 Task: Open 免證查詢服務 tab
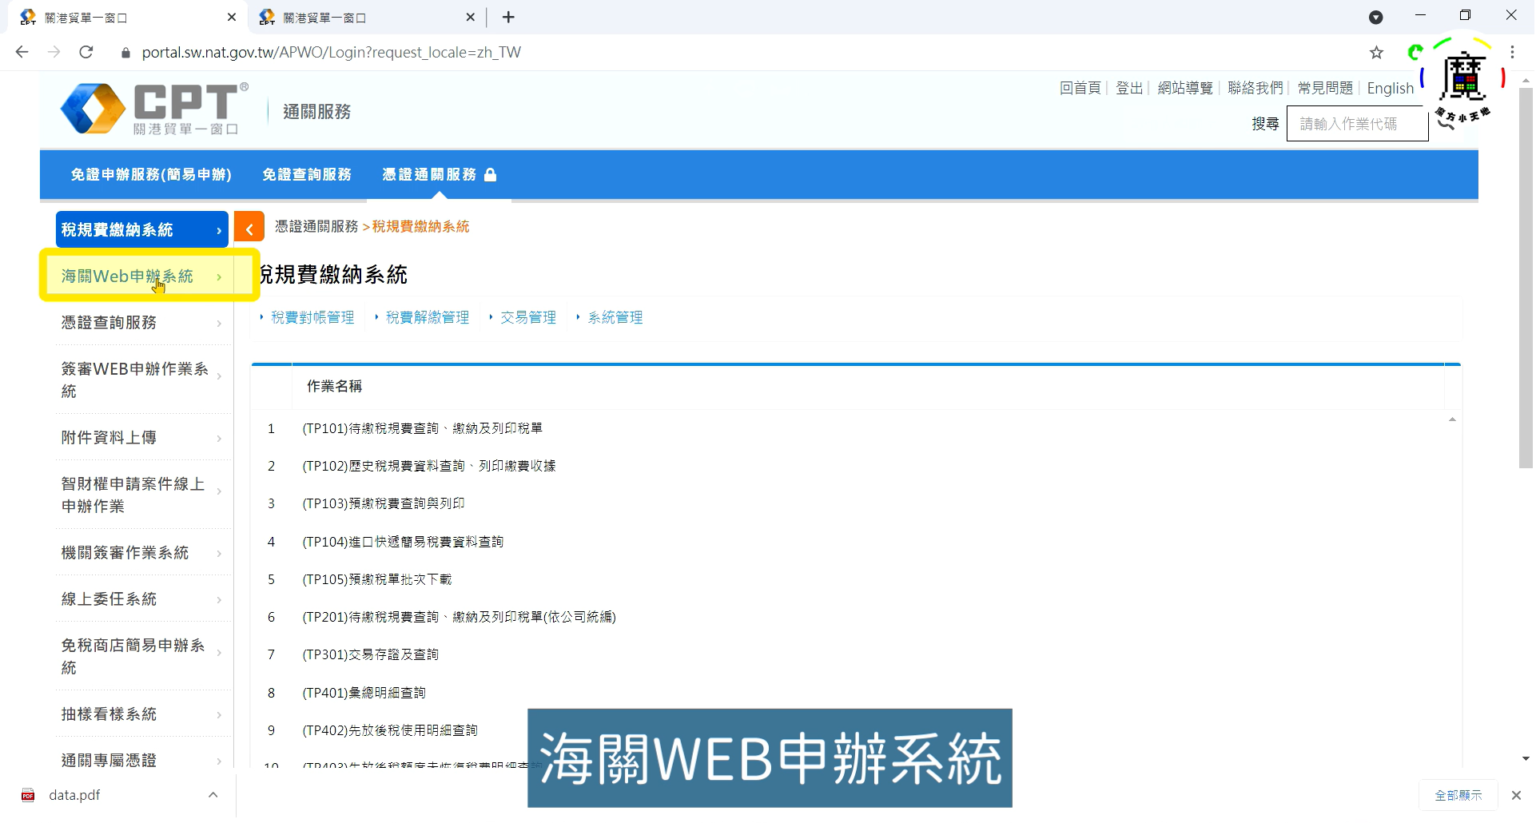point(307,175)
